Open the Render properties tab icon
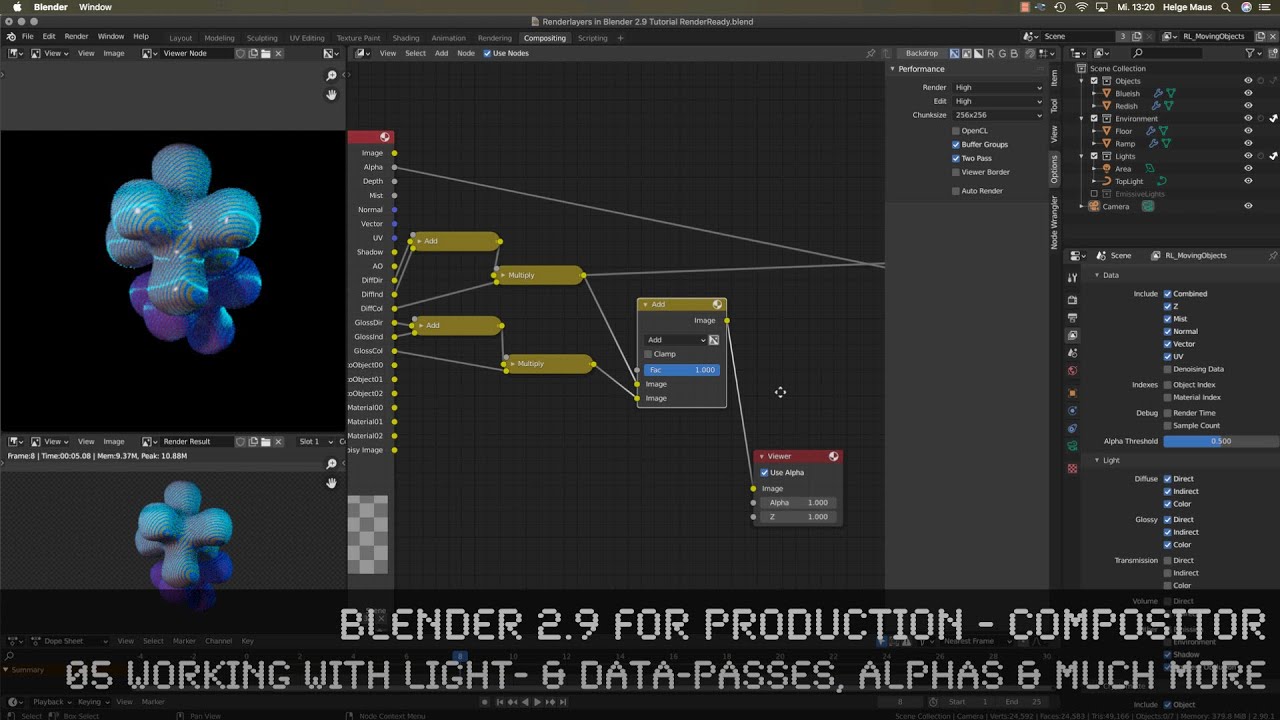This screenshot has width=1280, height=720. (x=1072, y=300)
